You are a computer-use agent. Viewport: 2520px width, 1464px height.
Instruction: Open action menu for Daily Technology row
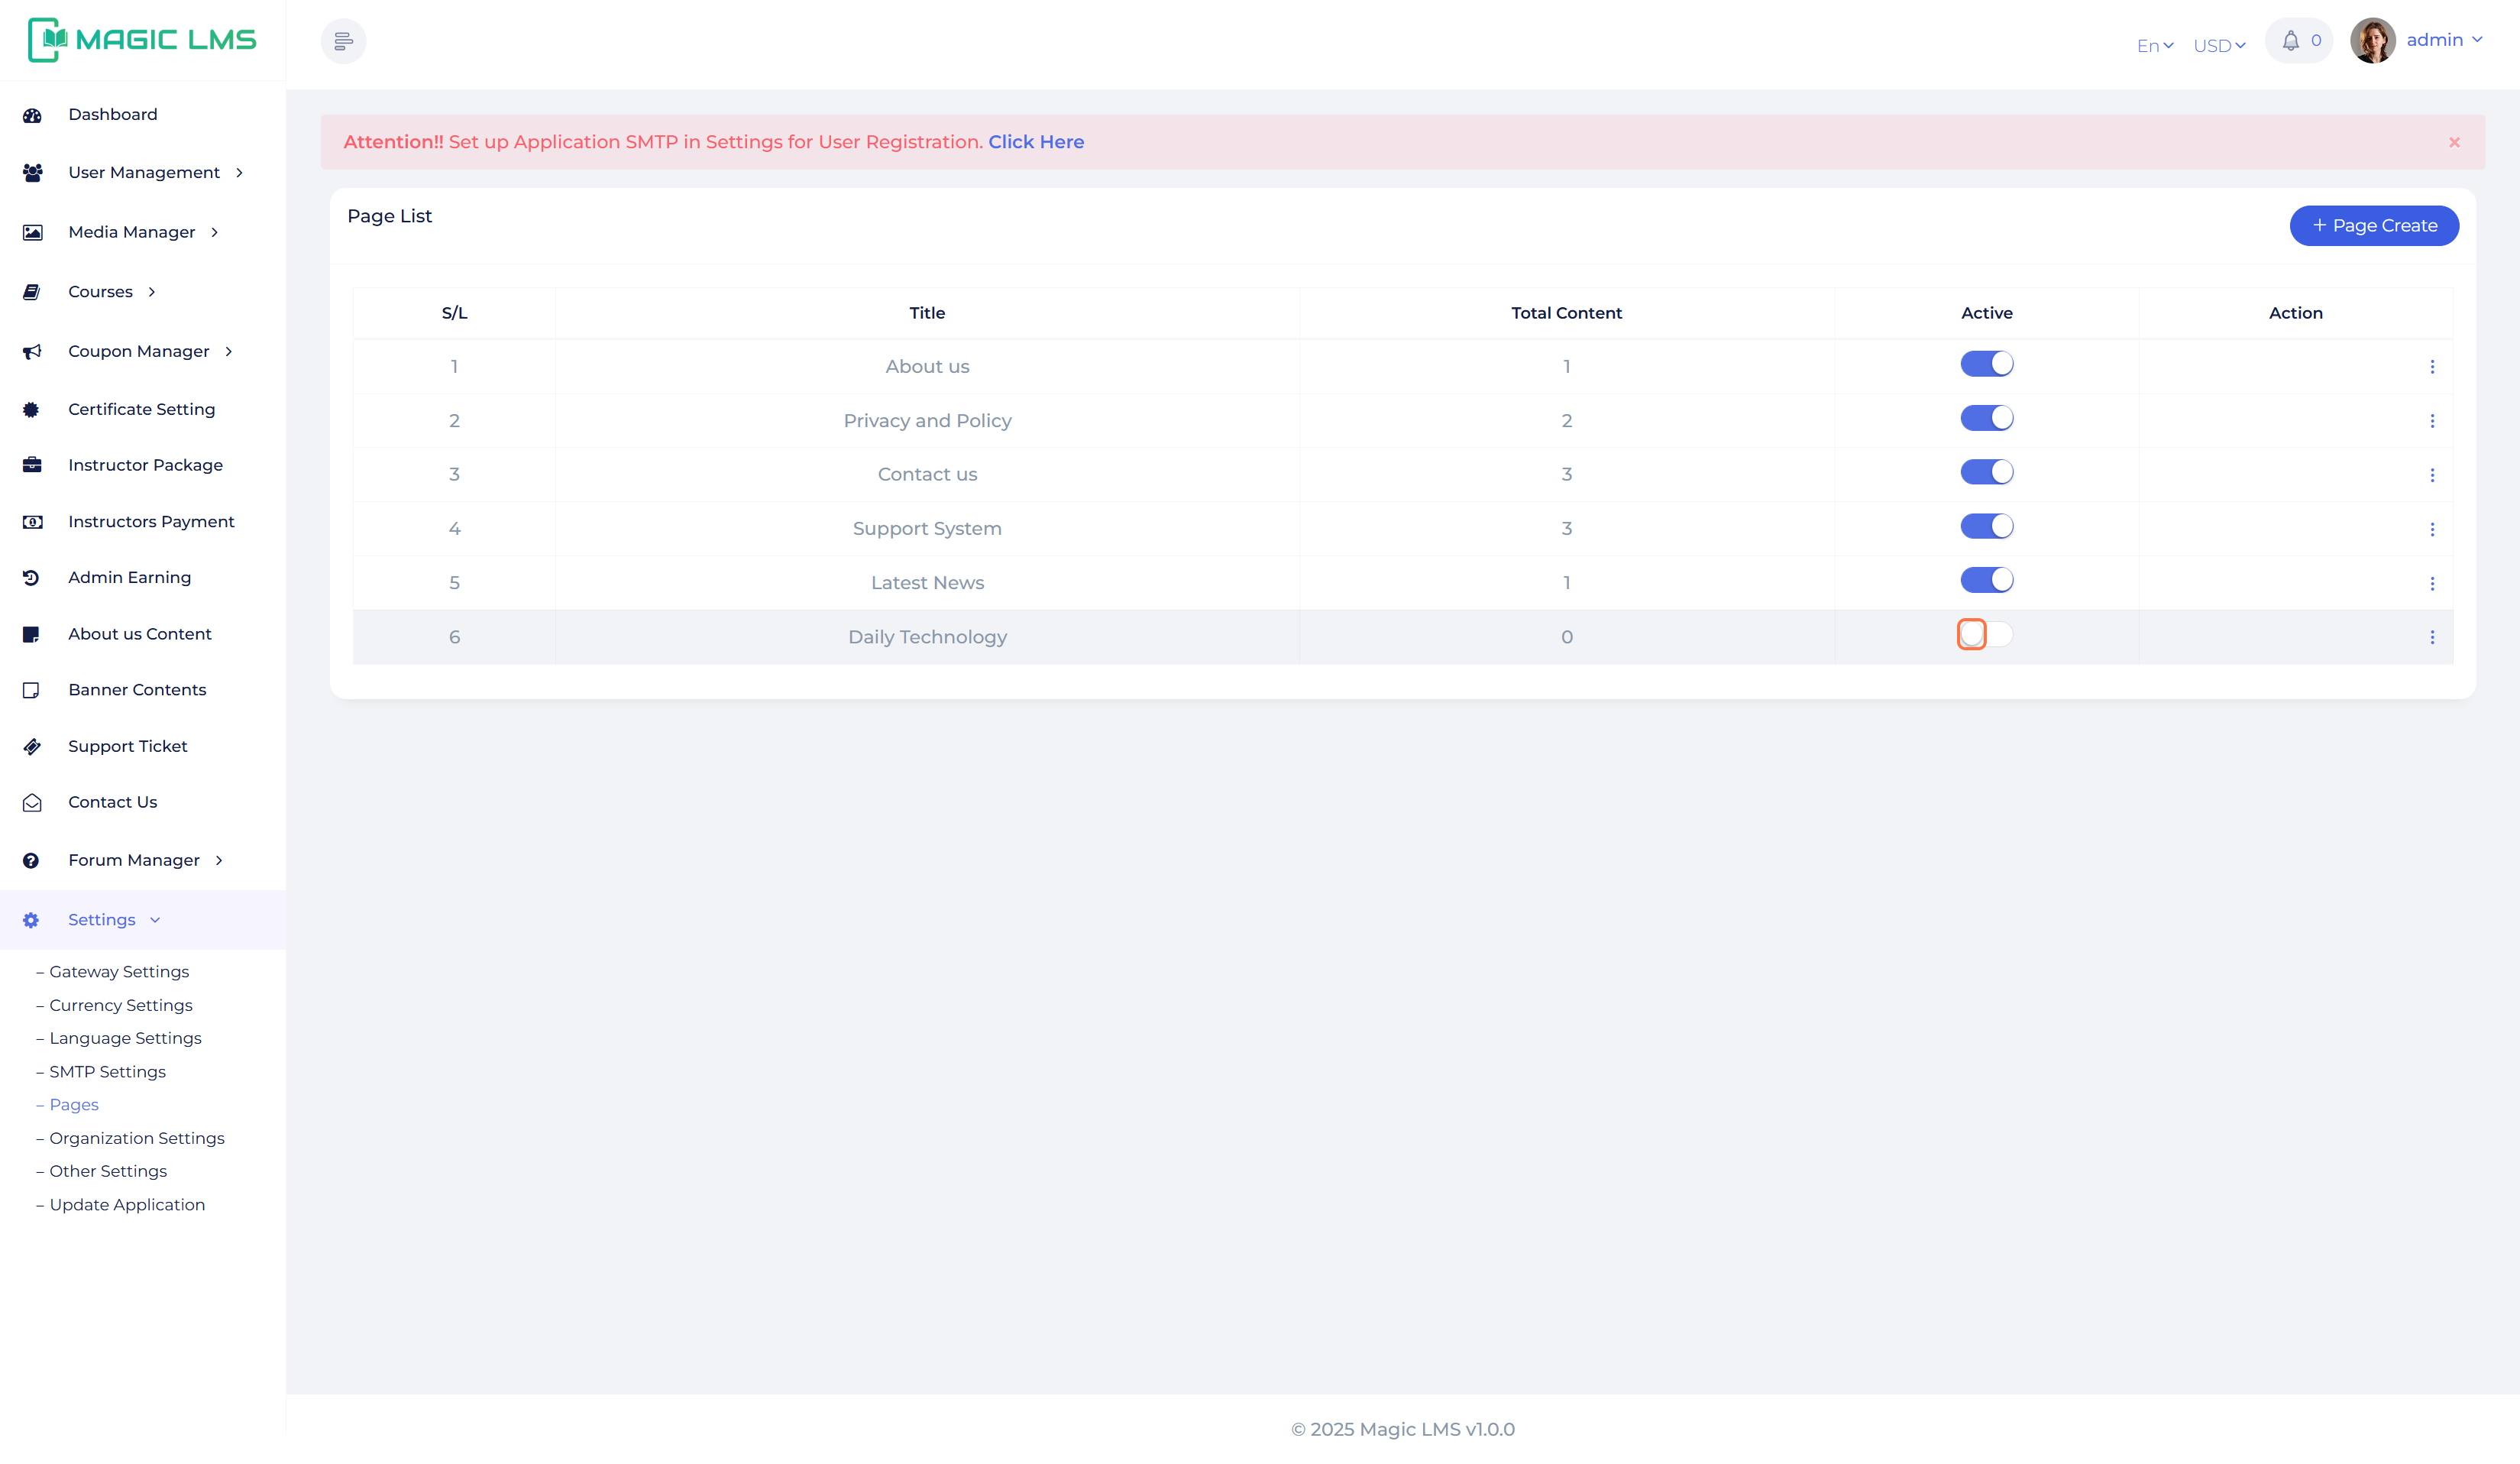[2432, 637]
